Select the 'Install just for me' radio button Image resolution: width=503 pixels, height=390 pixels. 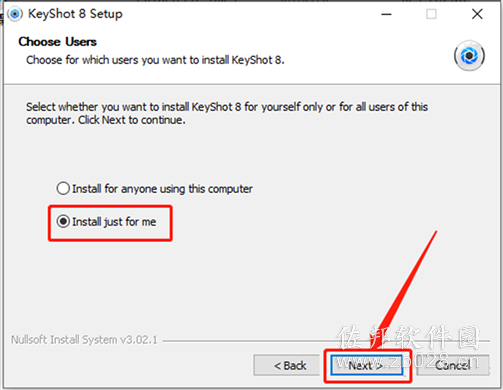click(63, 221)
